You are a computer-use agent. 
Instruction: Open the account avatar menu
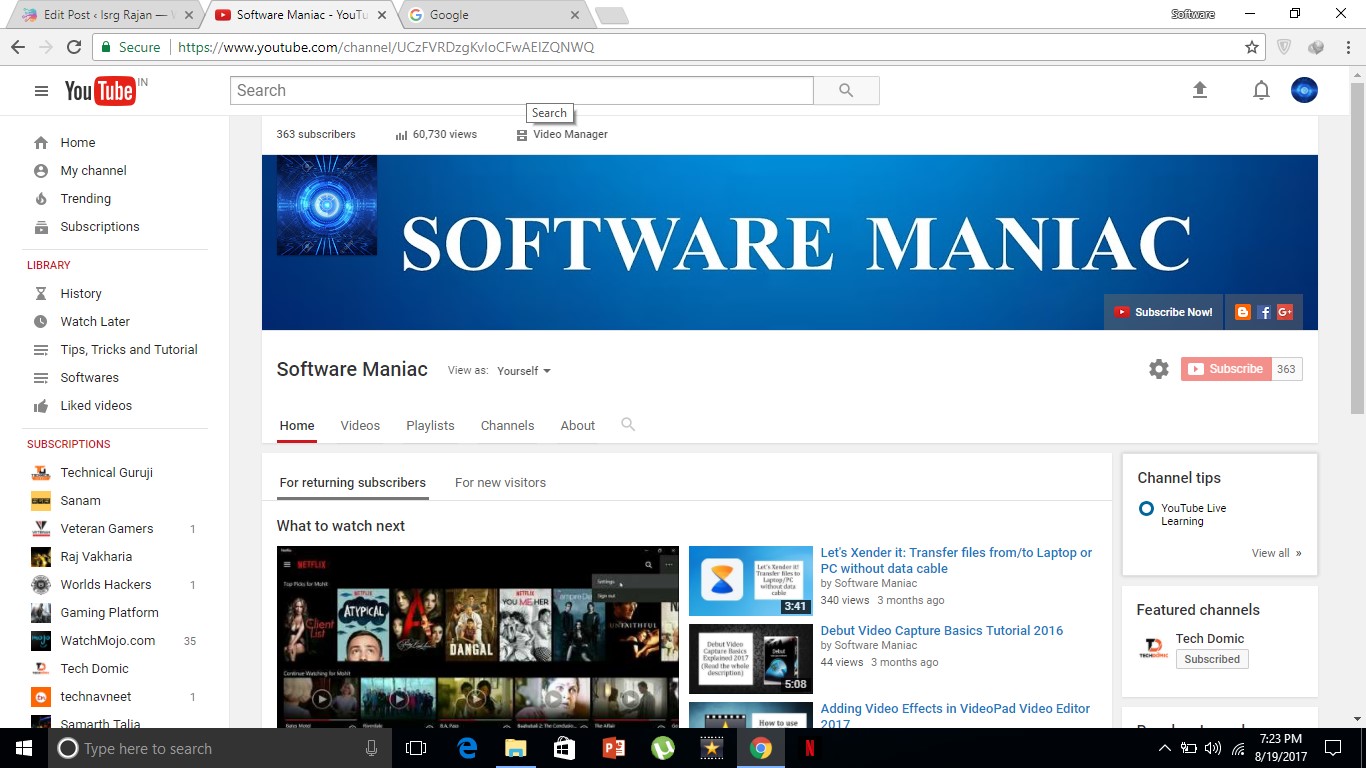[1304, 90]
